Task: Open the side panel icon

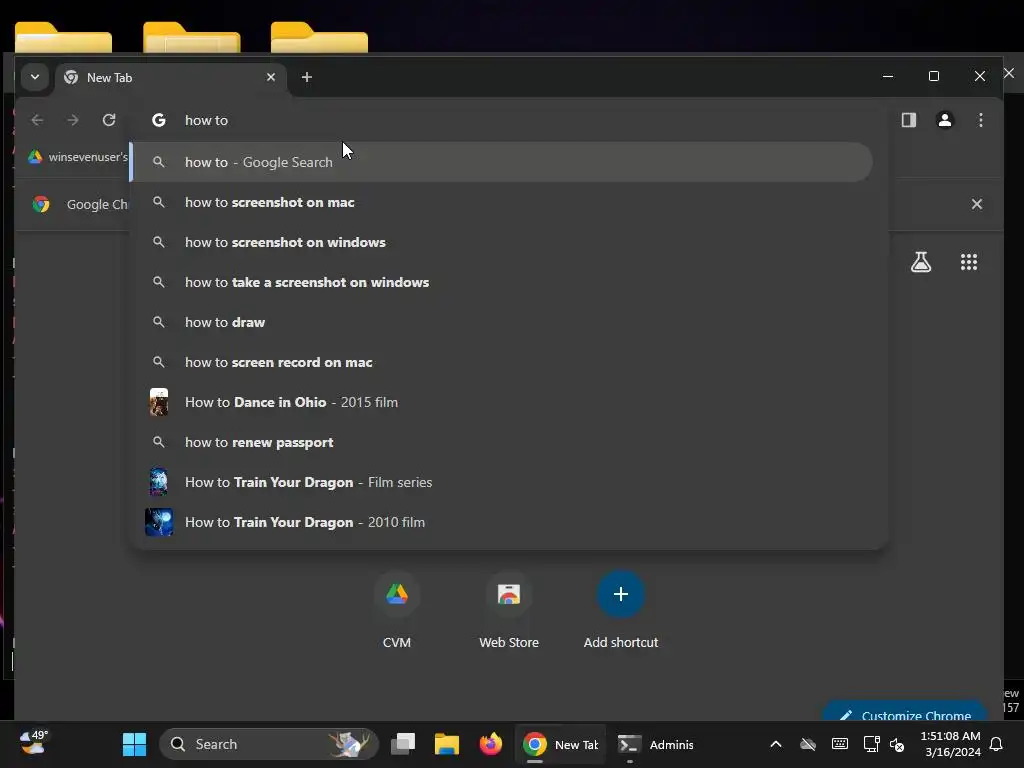Action: point(908,120)
